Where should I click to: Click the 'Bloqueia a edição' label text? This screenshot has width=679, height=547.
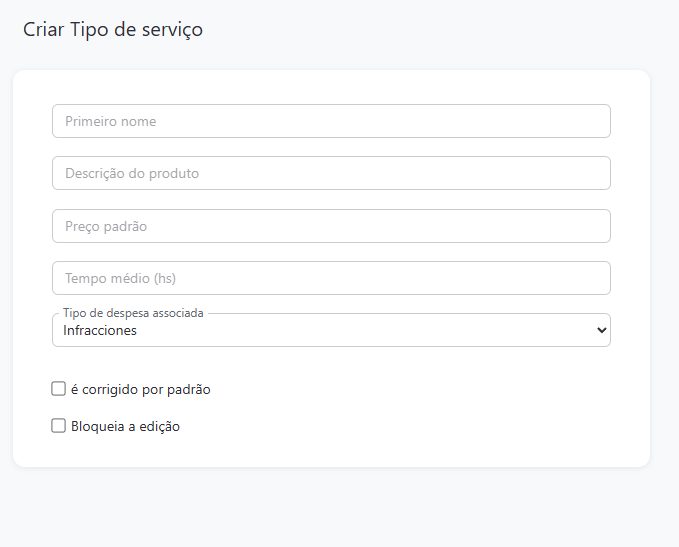[125, 427]
